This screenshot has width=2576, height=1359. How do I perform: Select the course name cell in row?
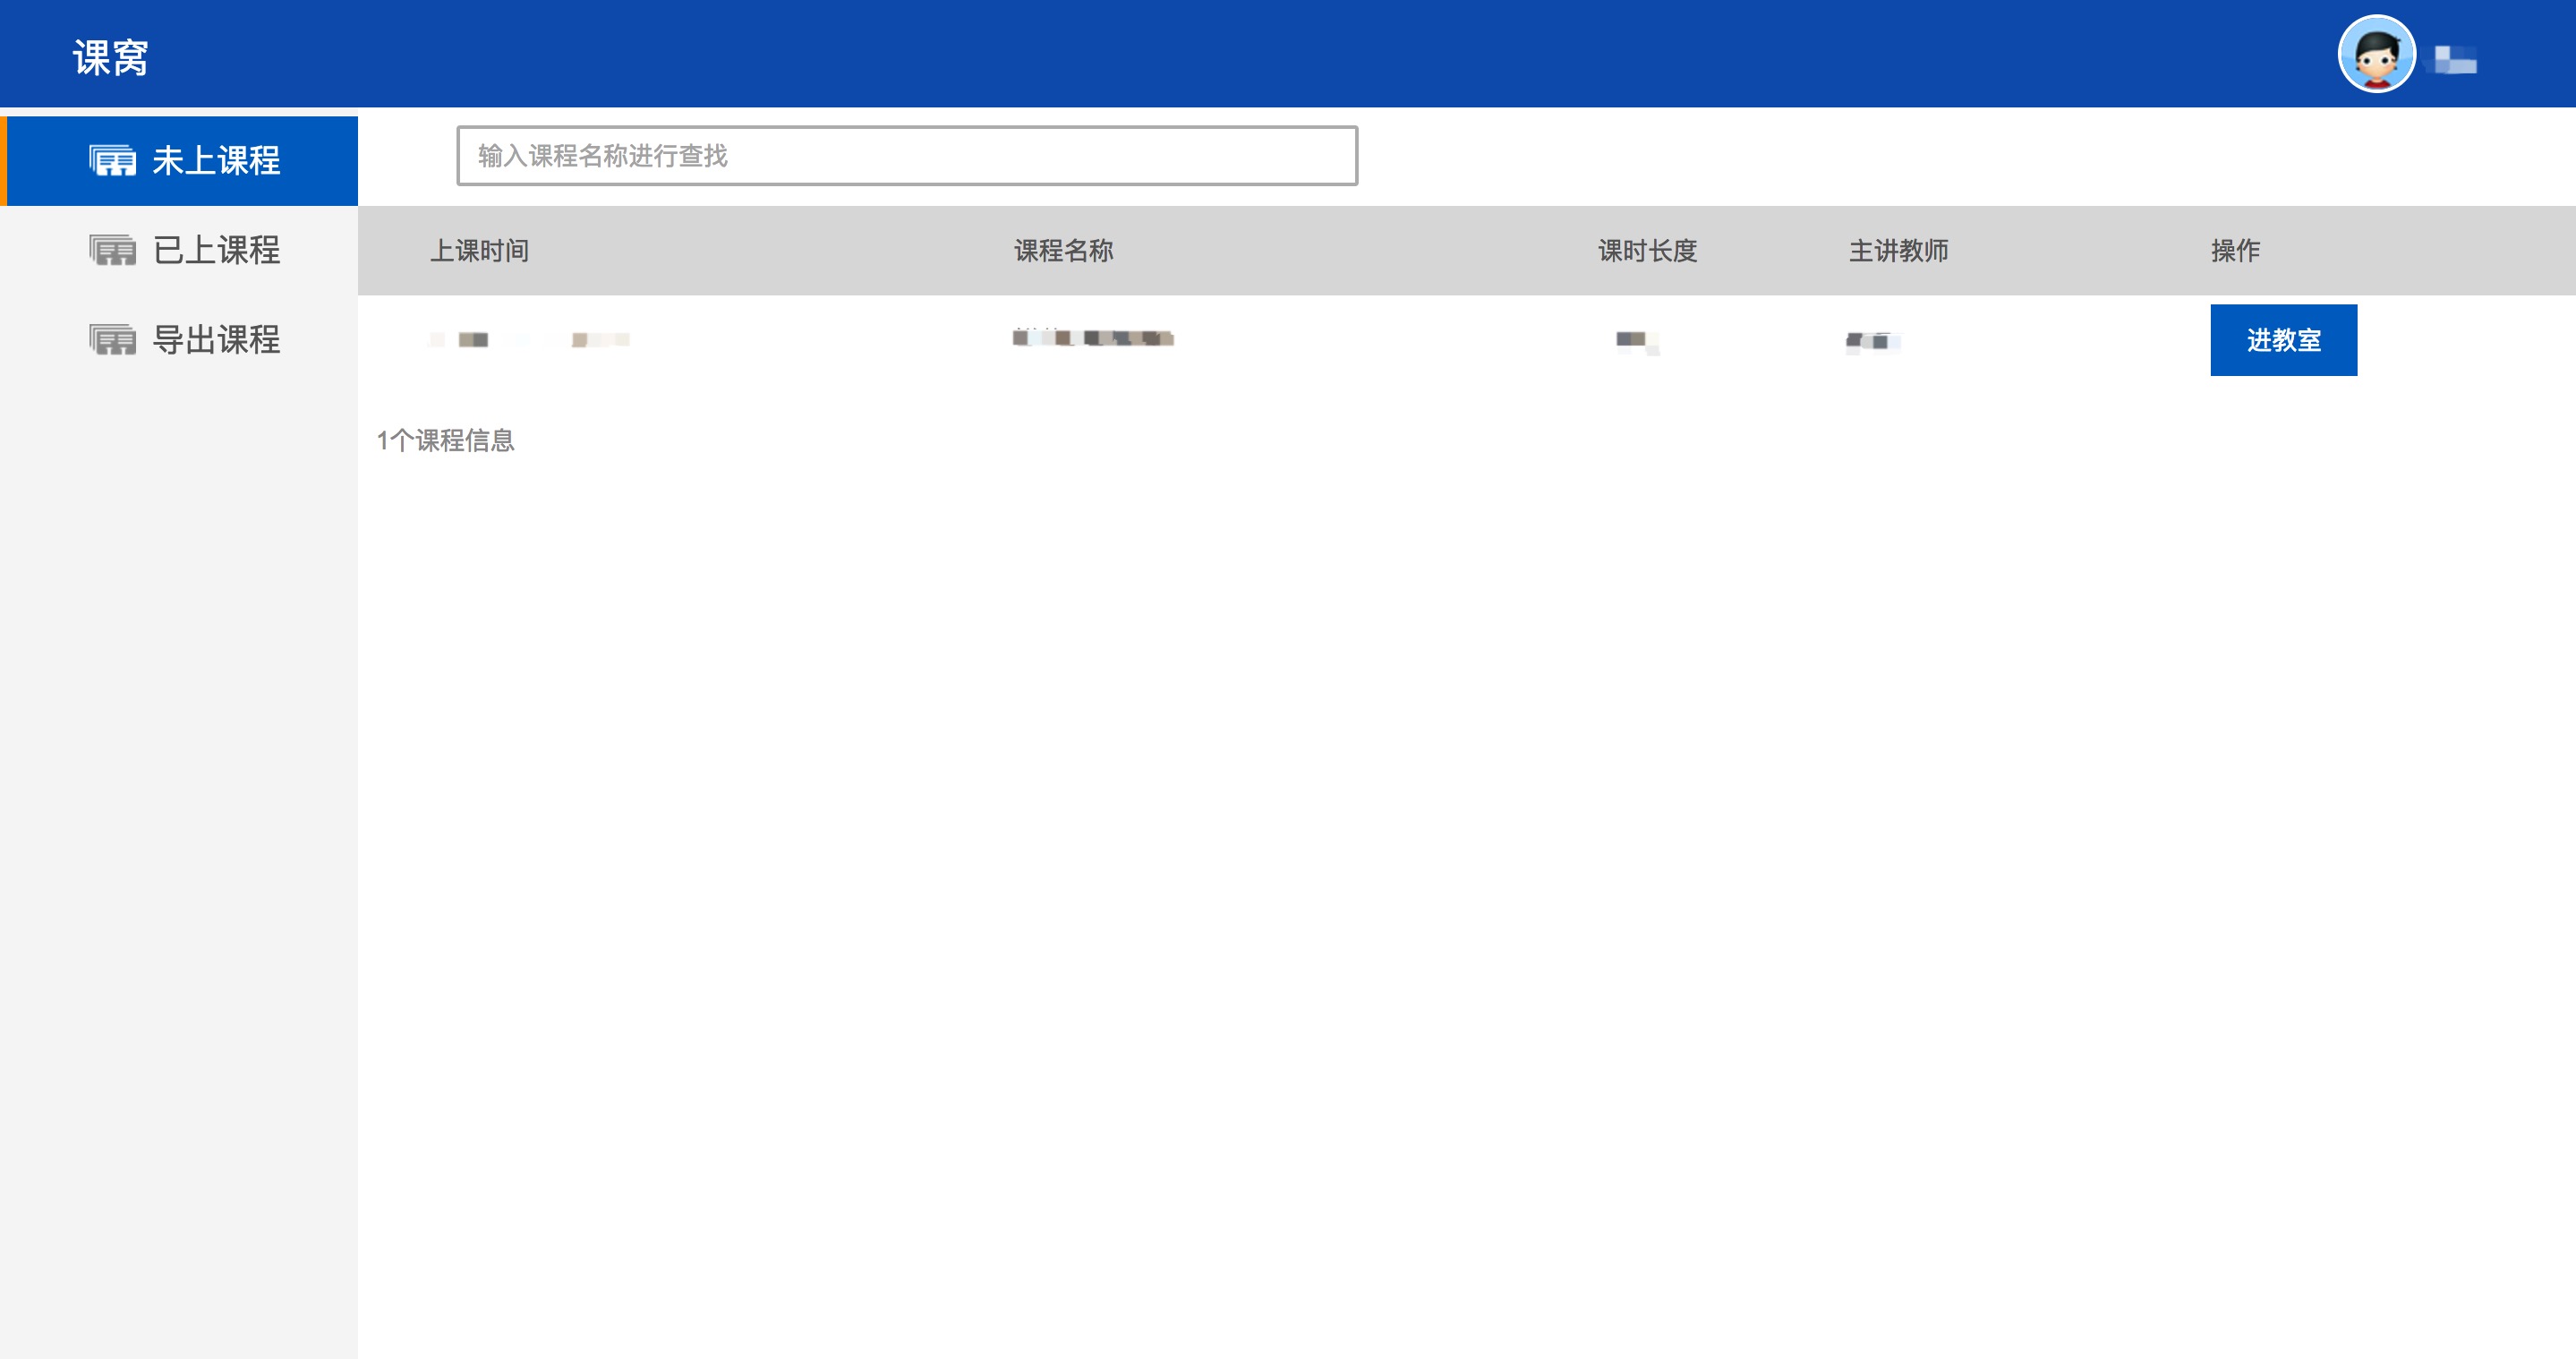click(1092, 339)
